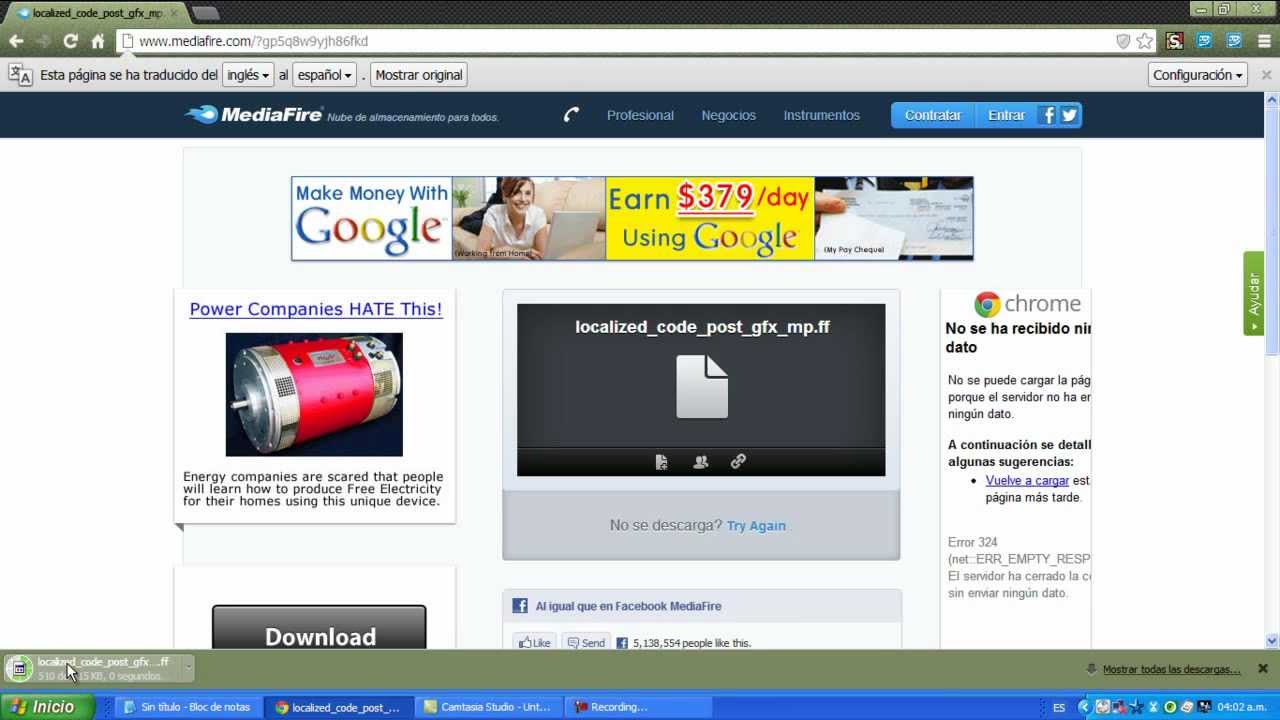Switch to Sin título Bloc de notas window
Viewport: 1280px width, 720px height.
[187, 707]
